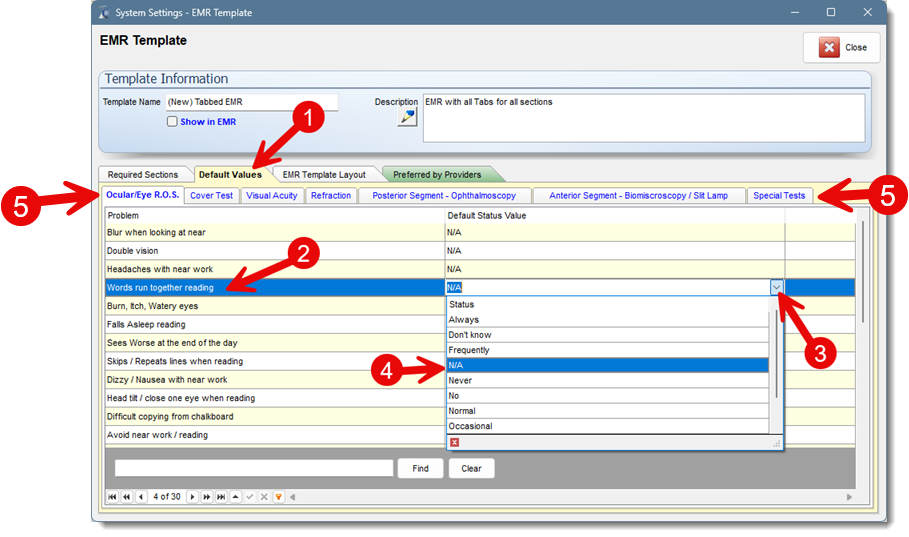Click the Description text area
The width and height of the screenshot is (909, 537).
tap(643, 118)
